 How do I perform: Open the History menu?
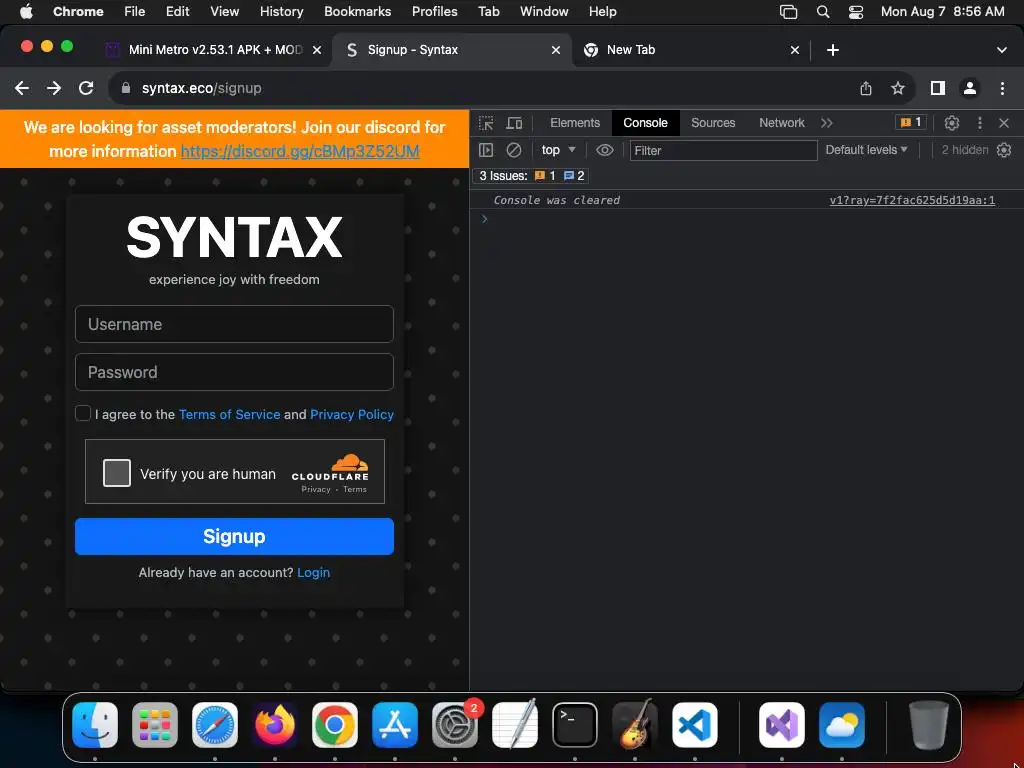point(281,12)
